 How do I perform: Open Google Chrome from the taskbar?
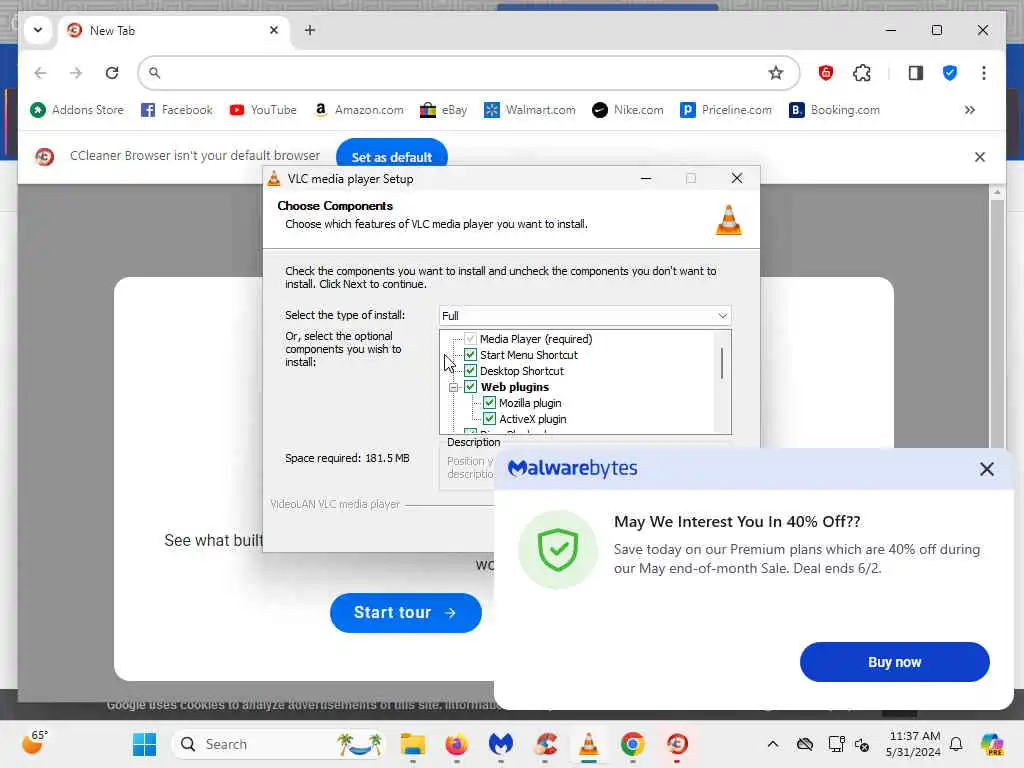point(633,744)
